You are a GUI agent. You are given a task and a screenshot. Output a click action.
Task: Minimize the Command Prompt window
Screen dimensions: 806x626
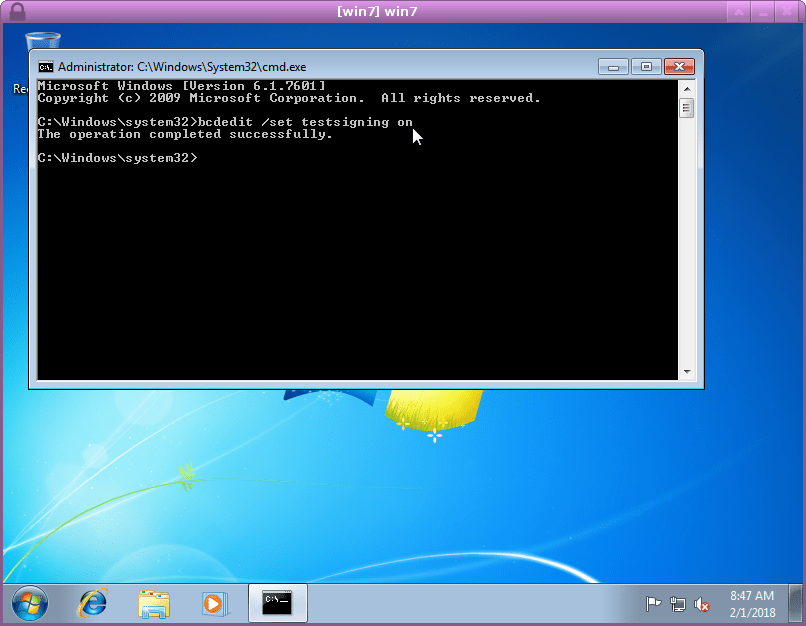point(613,66)
